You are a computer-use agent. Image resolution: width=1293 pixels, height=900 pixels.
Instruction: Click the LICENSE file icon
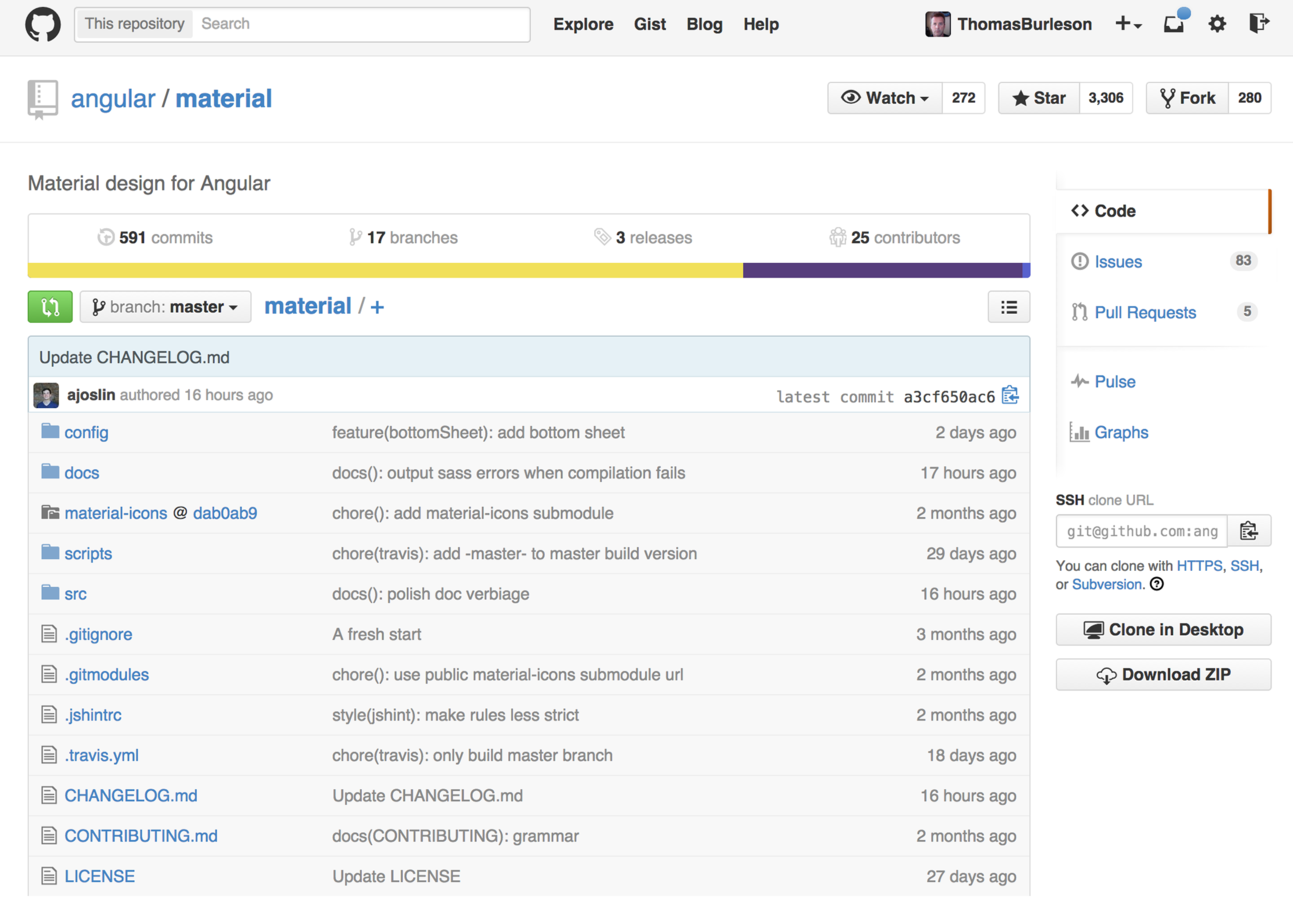point(49,876)
